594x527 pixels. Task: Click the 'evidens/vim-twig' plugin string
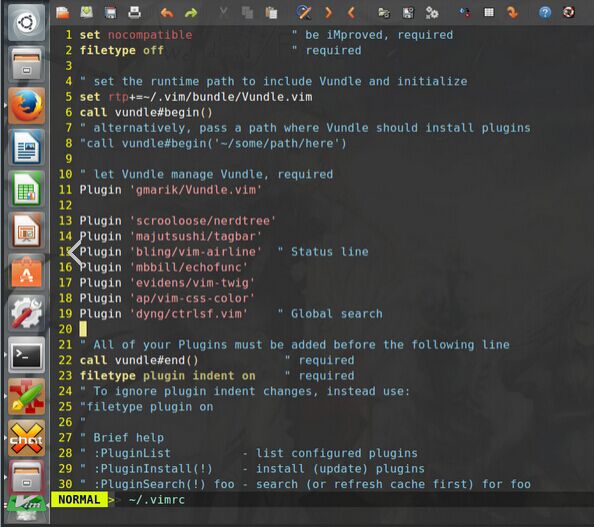[x=192, y=283]
